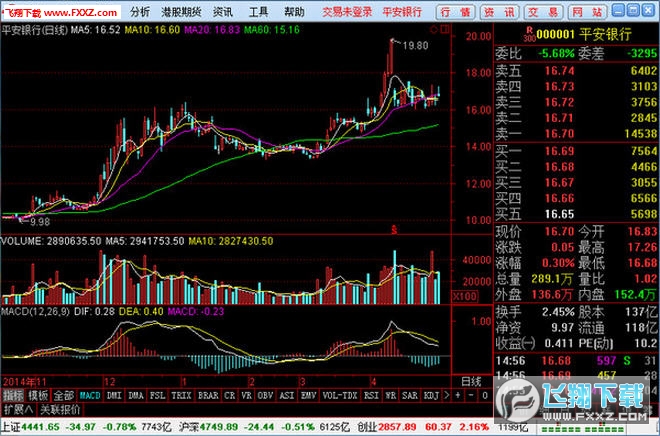Click the 行情 button
This screenshot has width=660, height=436.
(455, 12)
